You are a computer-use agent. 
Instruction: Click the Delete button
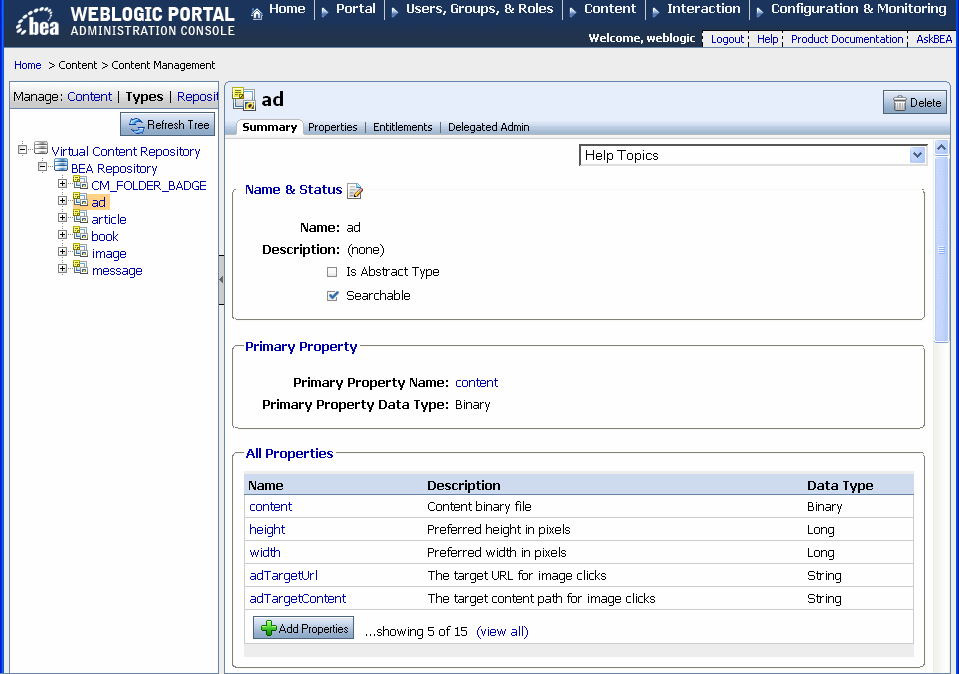pos(915,103)
